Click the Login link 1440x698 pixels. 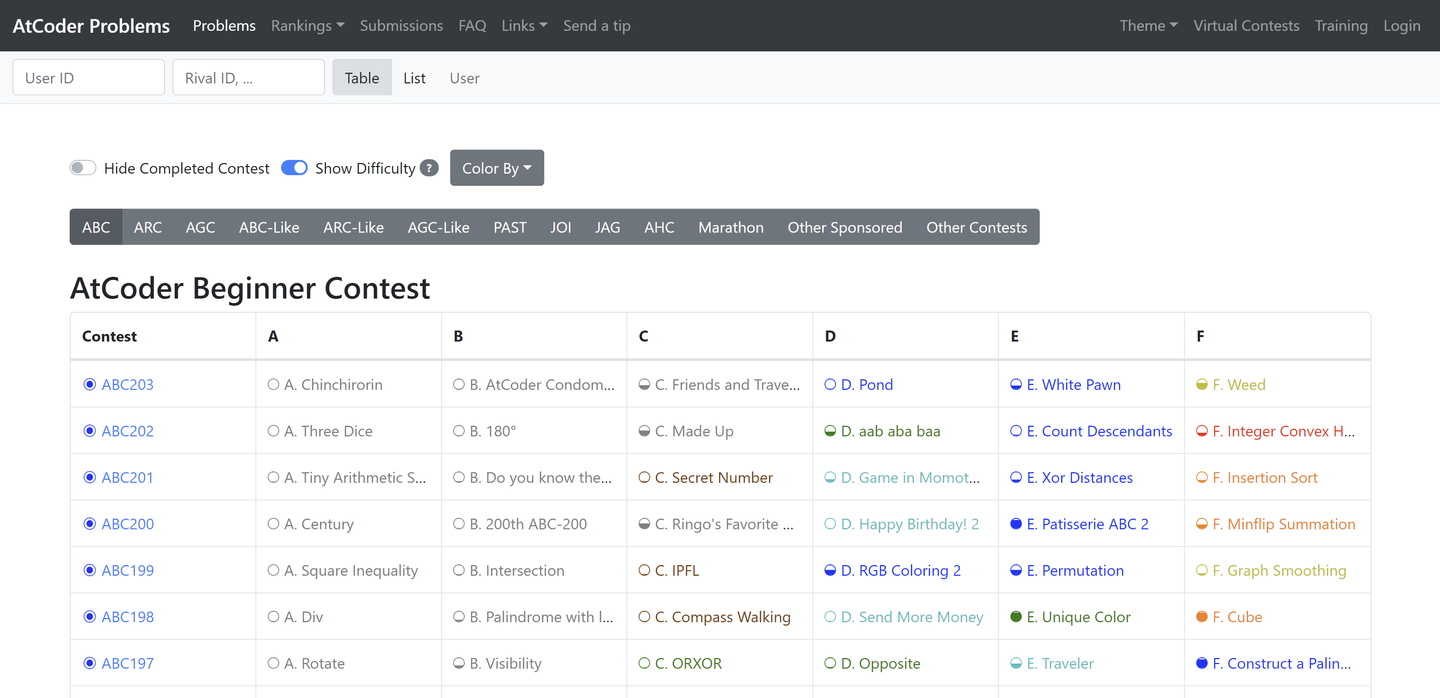coord(1401,26)
